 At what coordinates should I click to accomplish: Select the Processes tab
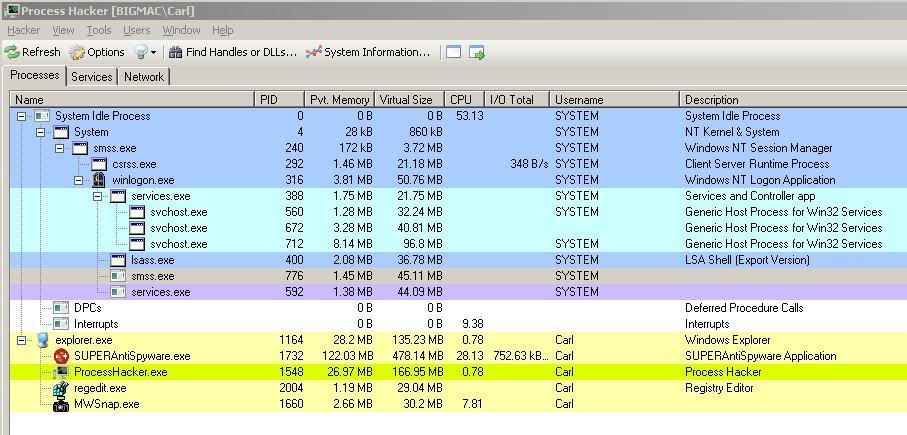coord(35,75)
